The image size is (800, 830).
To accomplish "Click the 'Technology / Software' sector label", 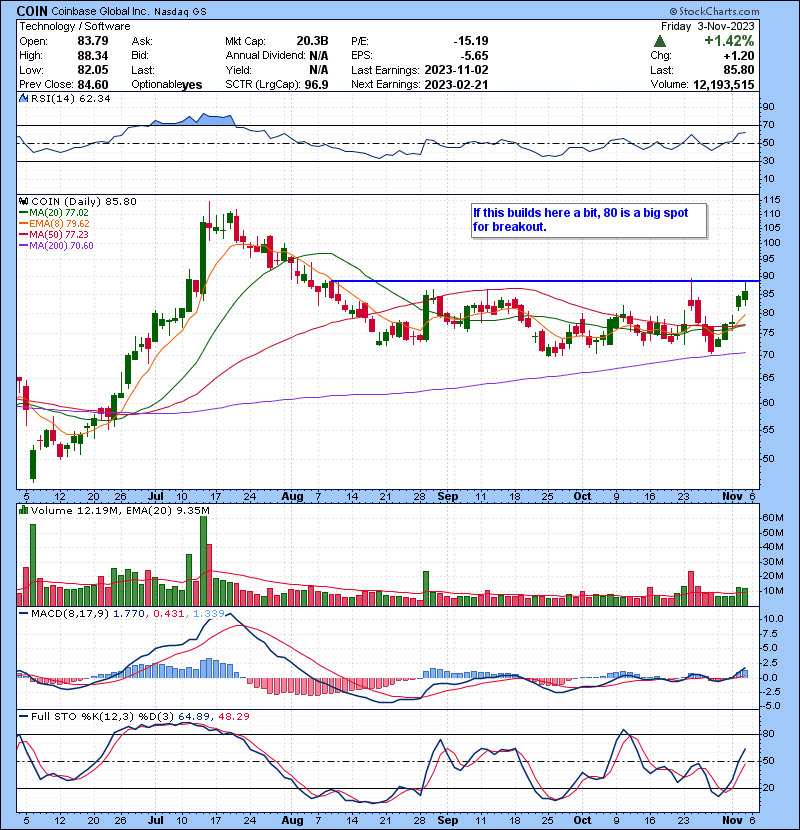I will (x=75, y=26).
